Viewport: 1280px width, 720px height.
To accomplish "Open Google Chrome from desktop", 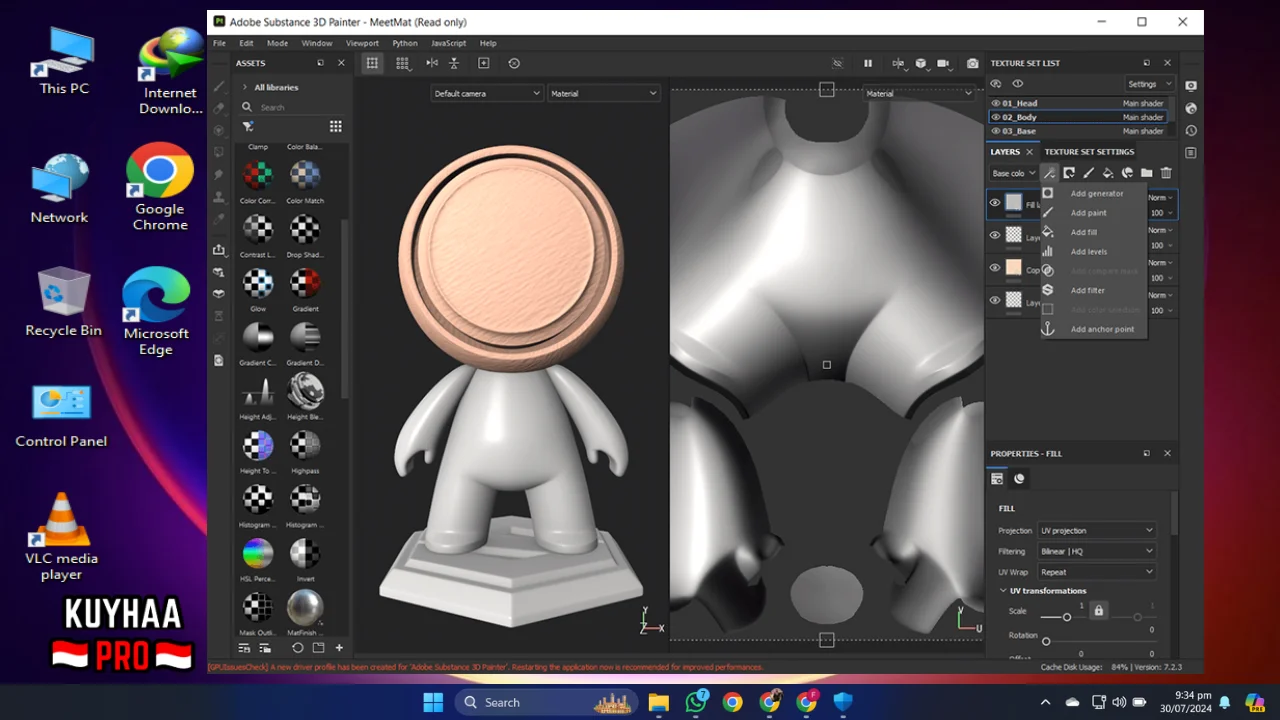I will (x=160, y=188).
